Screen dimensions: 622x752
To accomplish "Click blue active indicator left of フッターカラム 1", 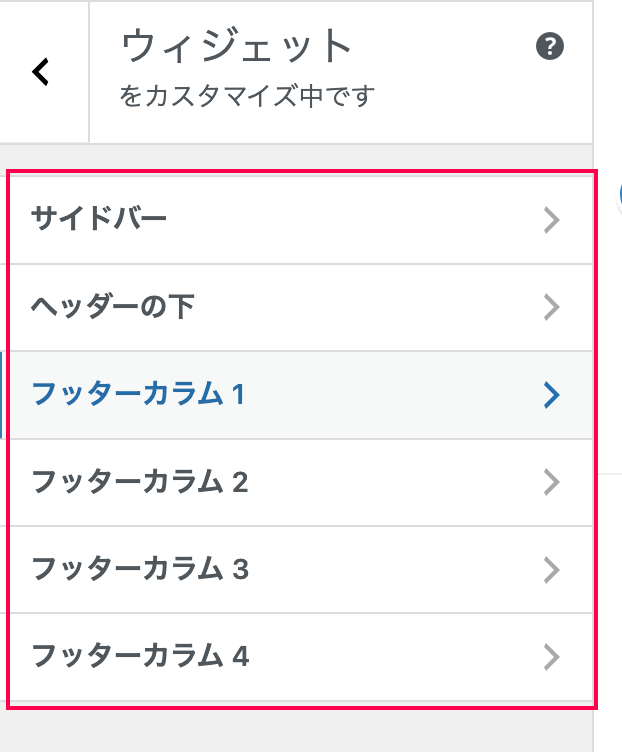I will (x=1, y=395).
